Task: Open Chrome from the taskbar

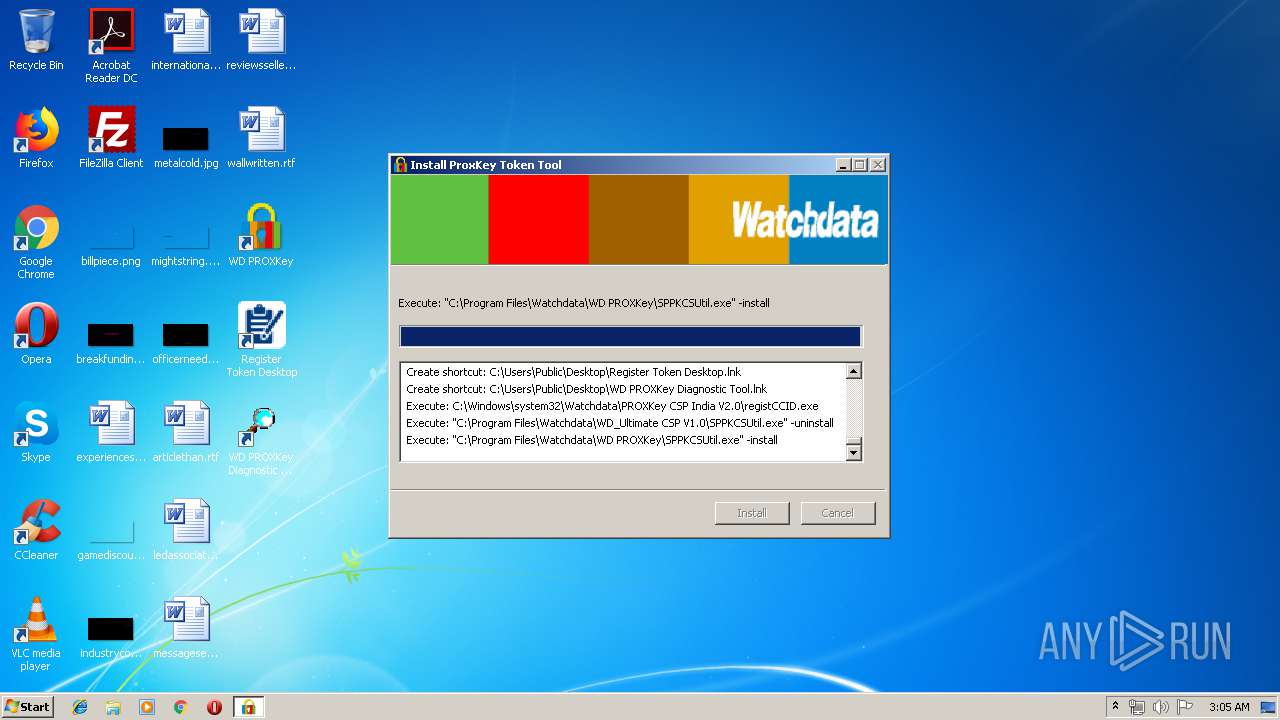Action: coord(181,707)
